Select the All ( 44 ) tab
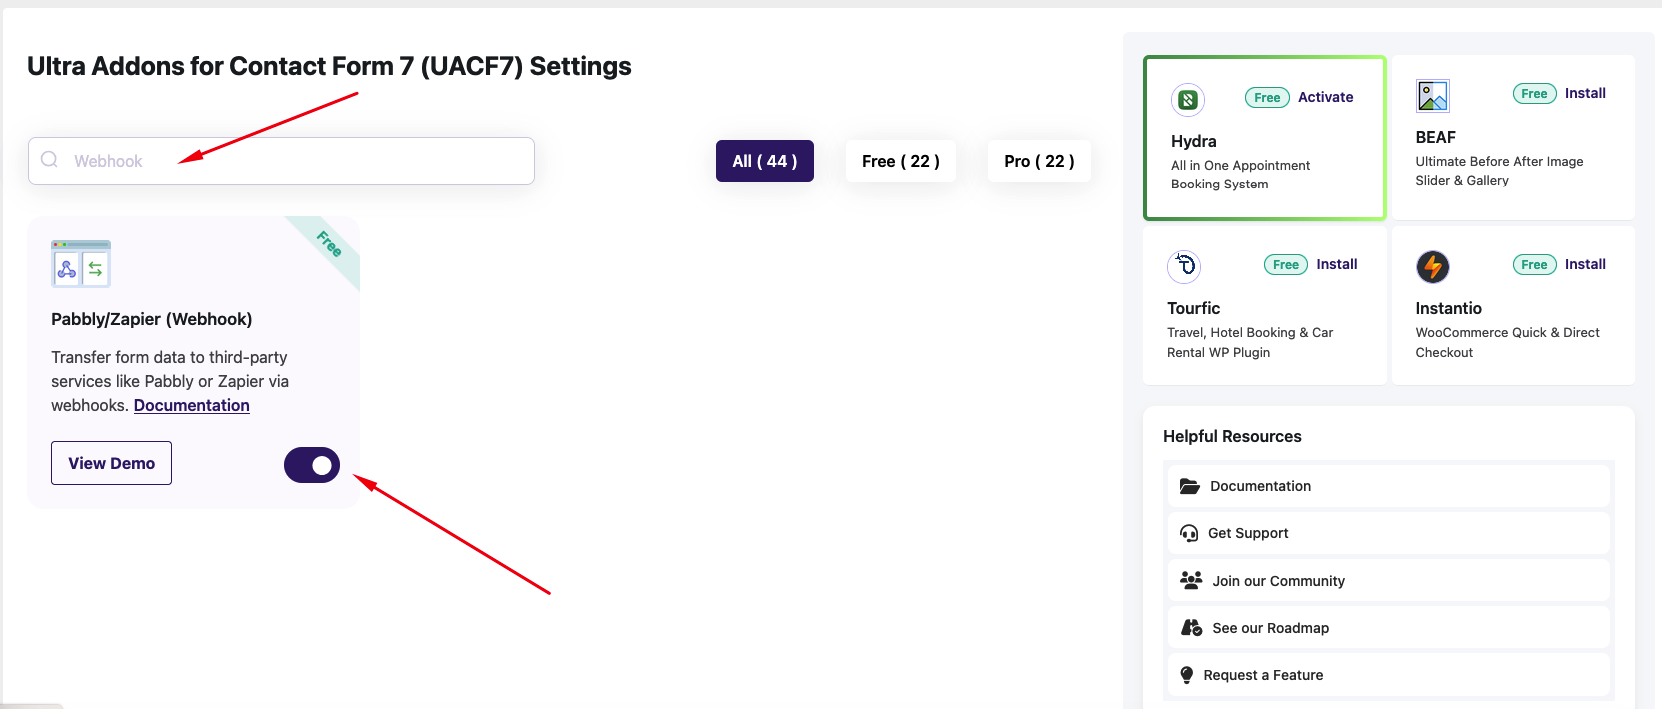Screen dimensions: 1662x709 pos(764,160)
